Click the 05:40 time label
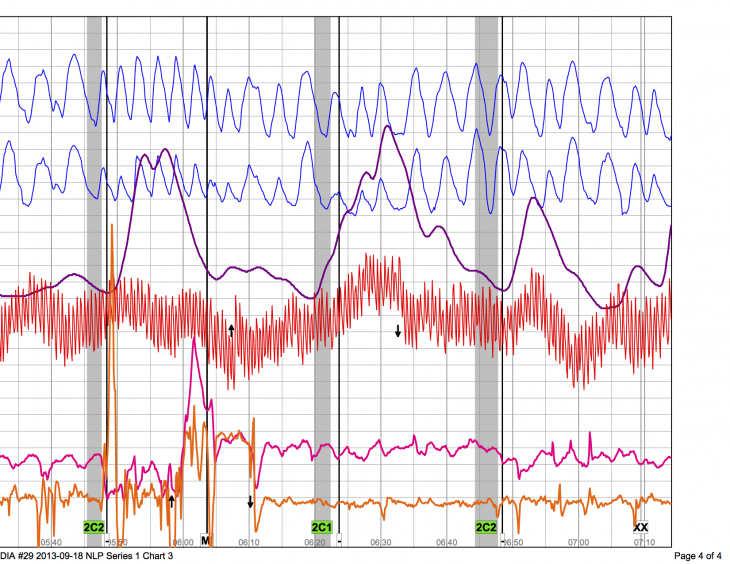730x564 pixels. click(x=51, y=541)
